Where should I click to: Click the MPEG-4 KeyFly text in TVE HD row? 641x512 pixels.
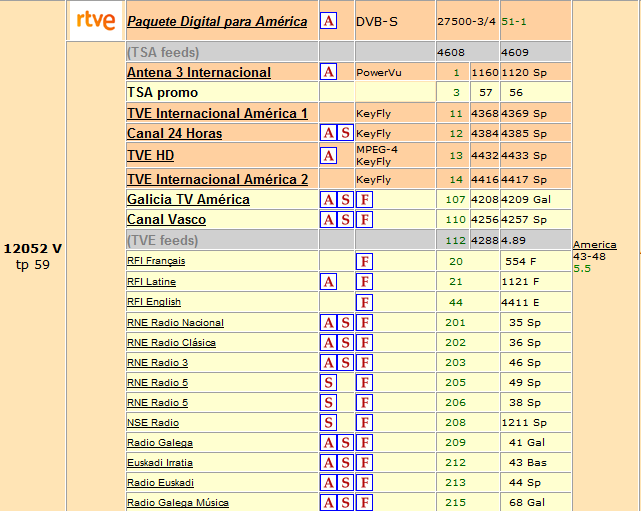tap(377, 155)
